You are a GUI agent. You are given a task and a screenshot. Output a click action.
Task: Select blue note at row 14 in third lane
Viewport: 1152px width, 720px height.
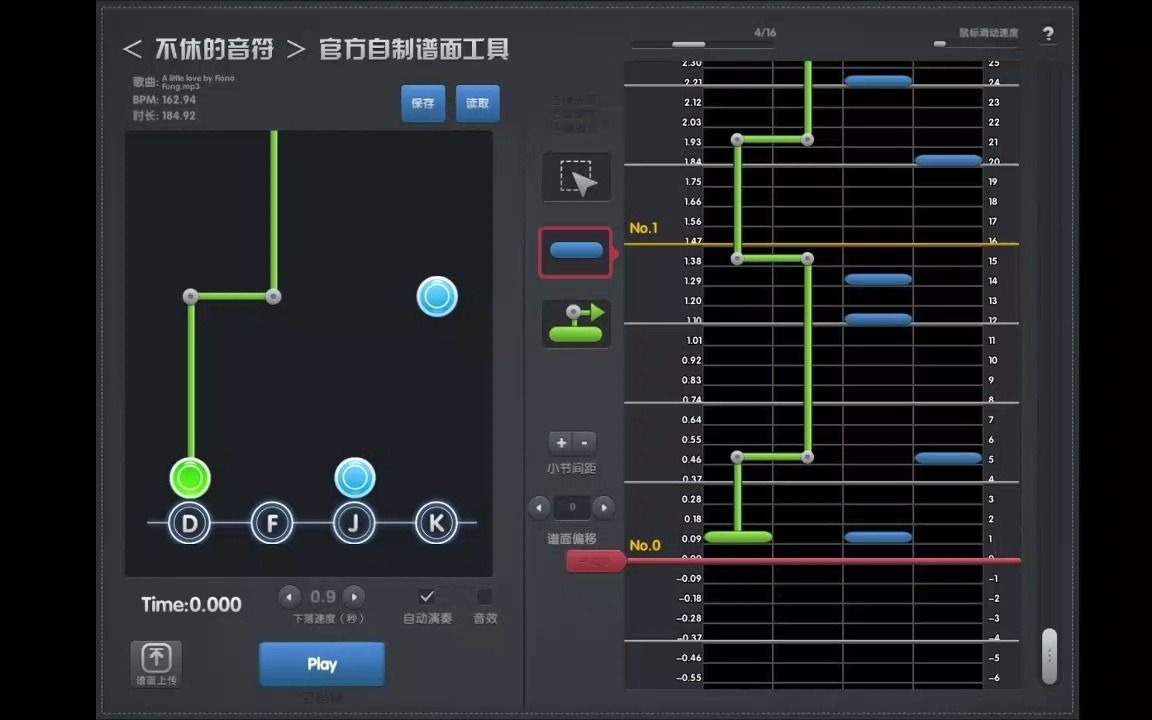point(878,279)
